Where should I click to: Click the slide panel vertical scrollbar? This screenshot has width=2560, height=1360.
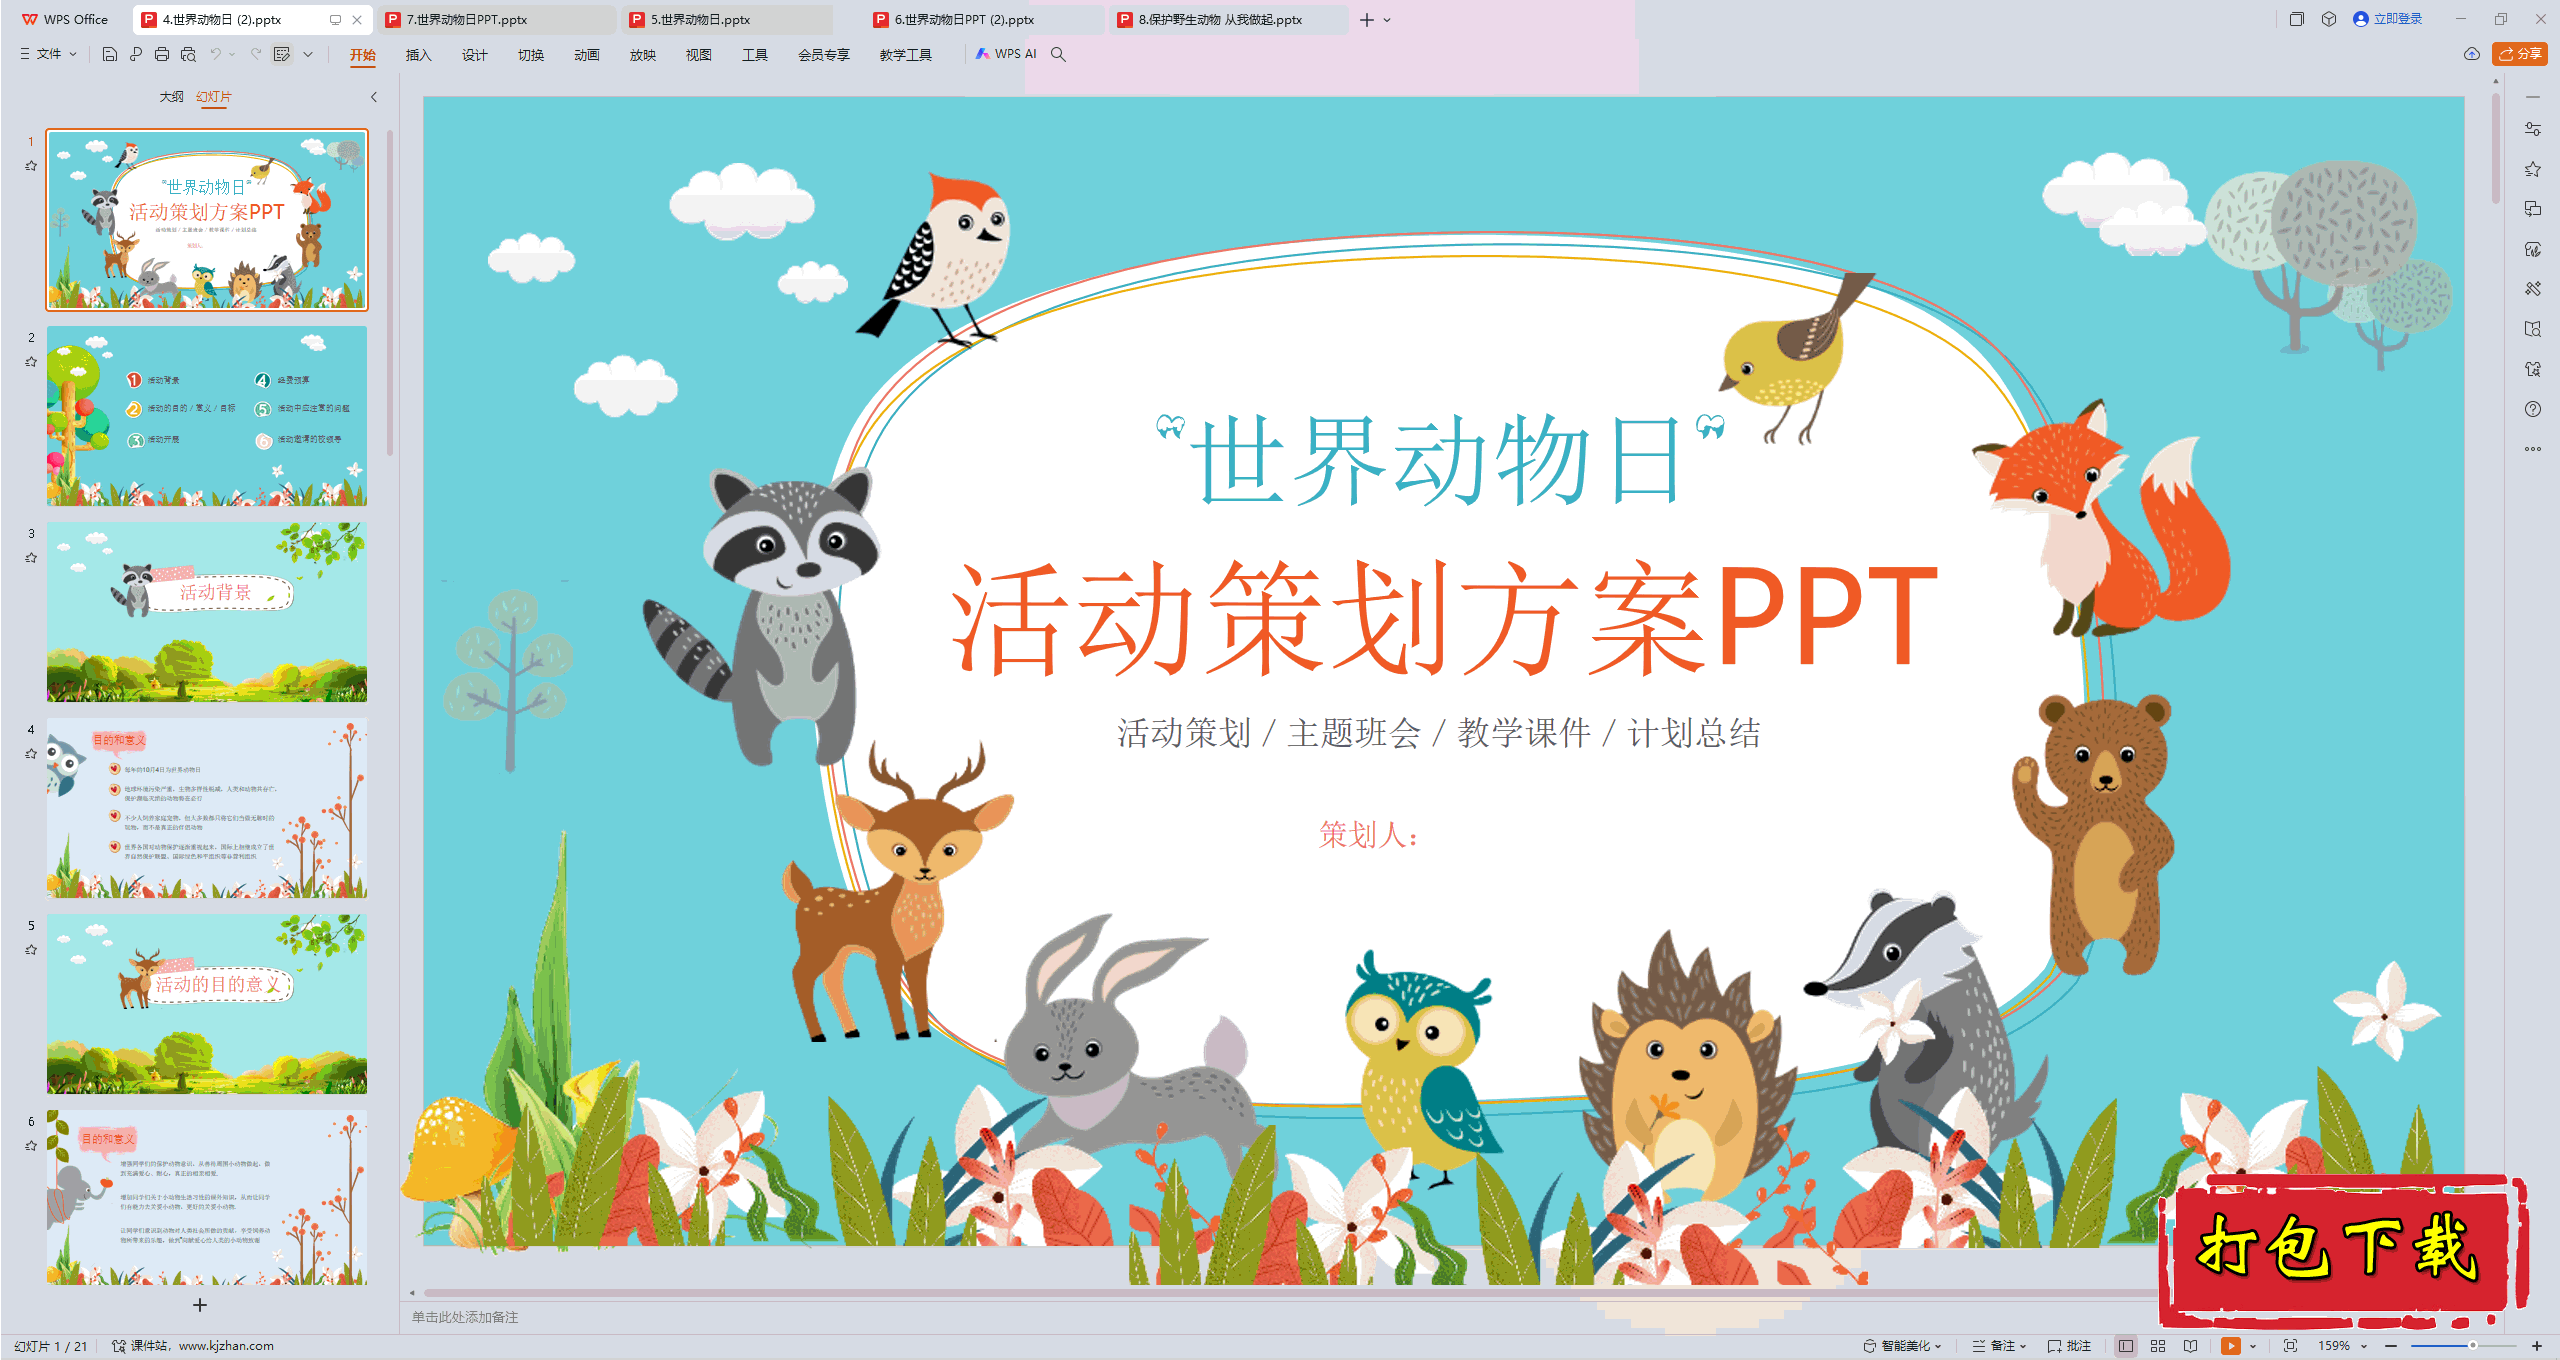(390, 295)
